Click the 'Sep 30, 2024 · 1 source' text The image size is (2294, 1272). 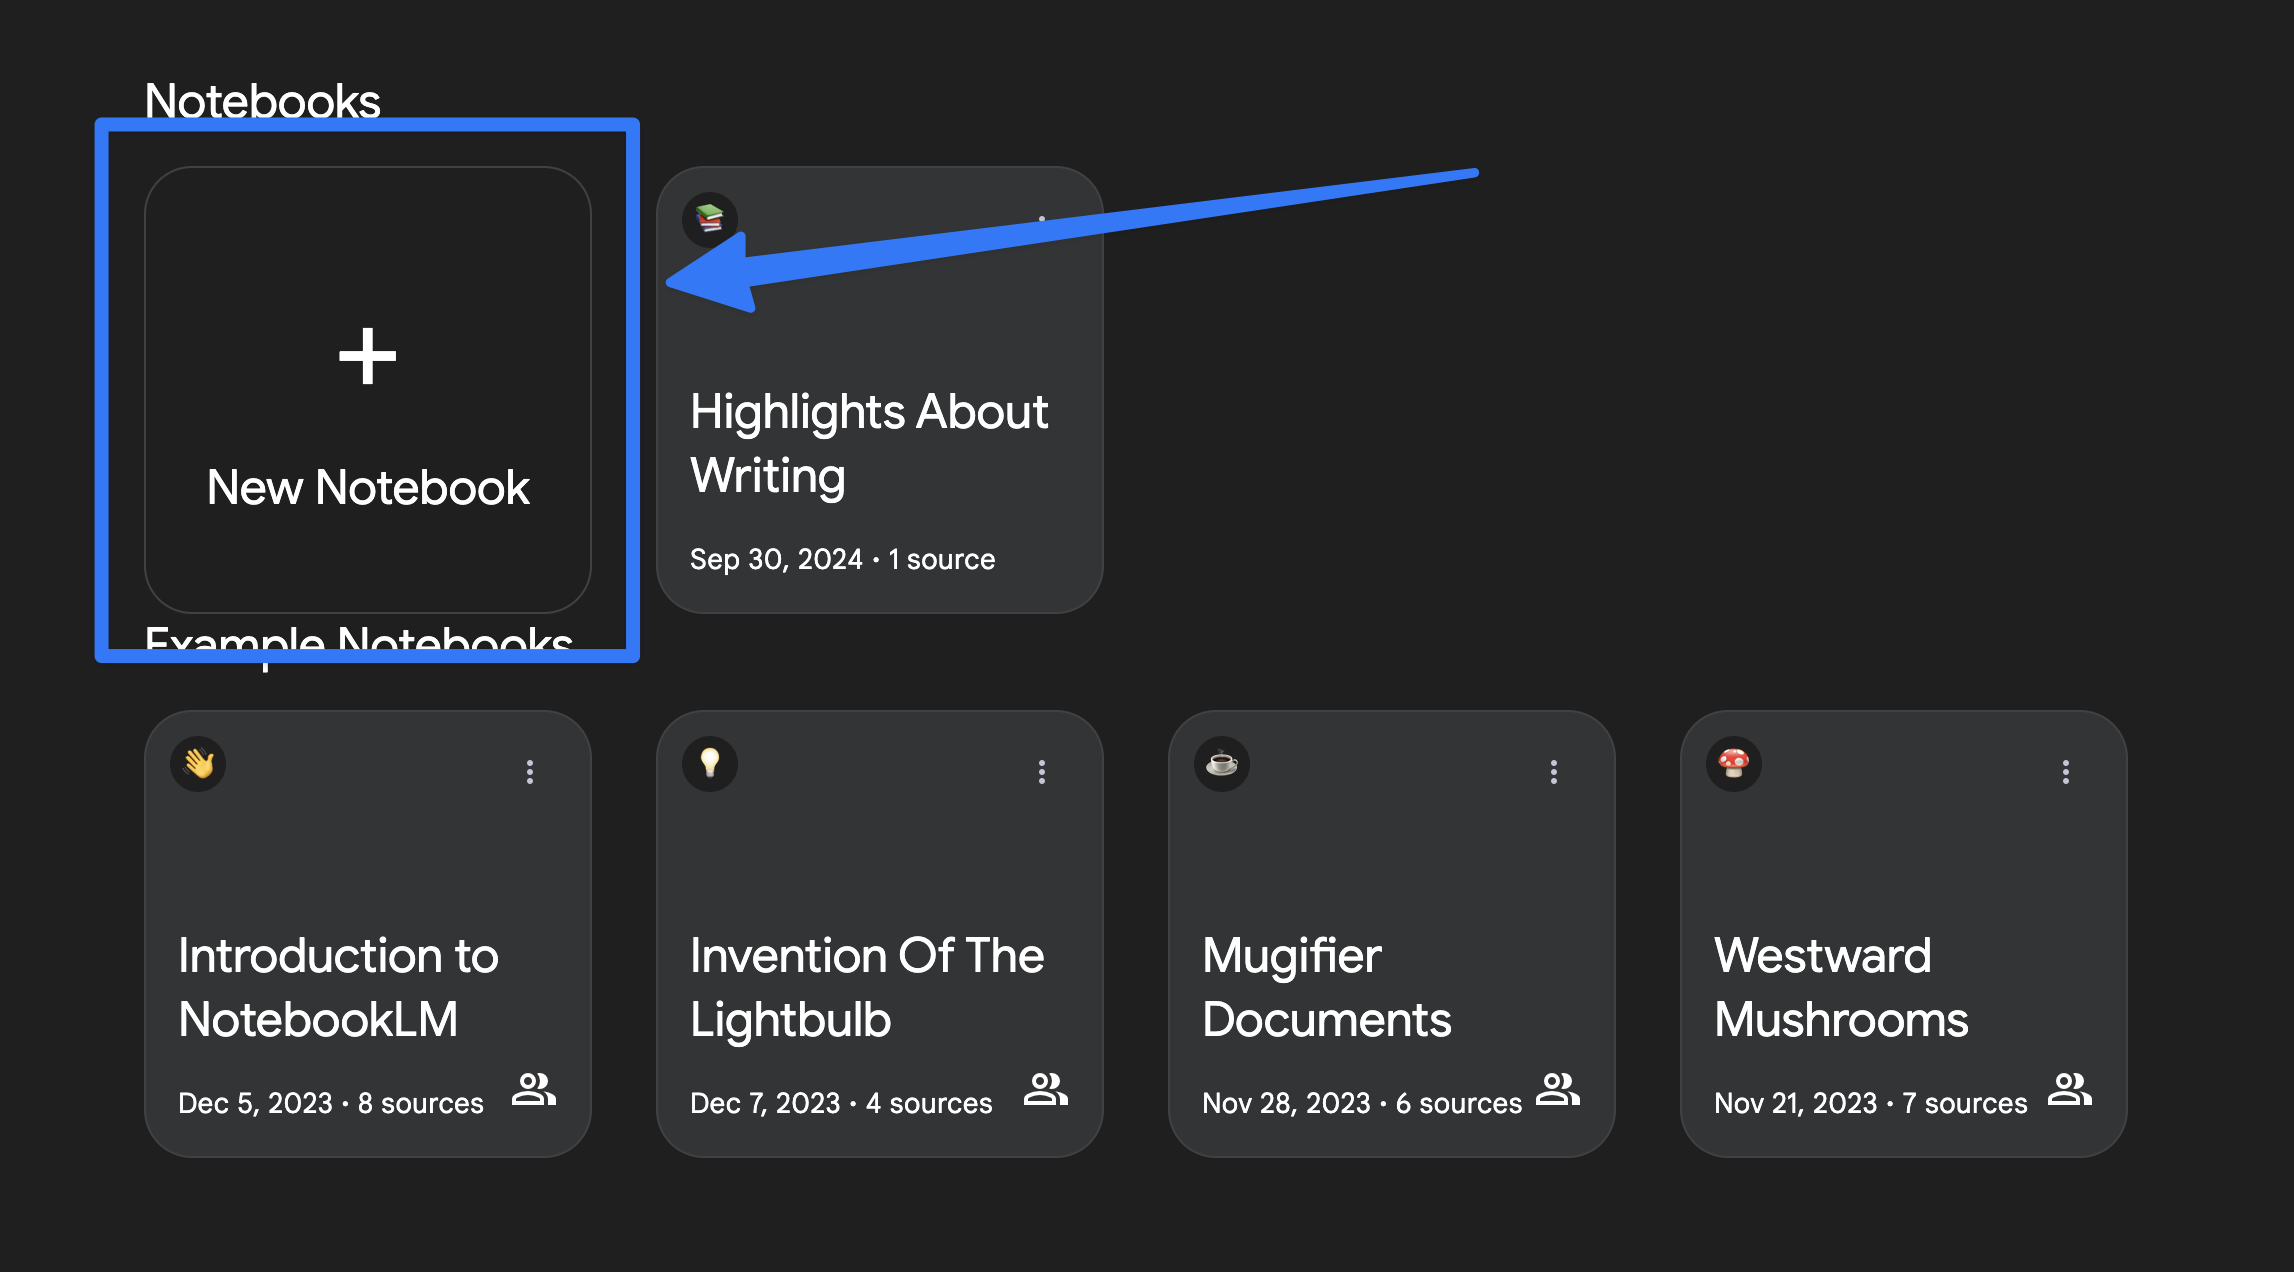point(842,559)
